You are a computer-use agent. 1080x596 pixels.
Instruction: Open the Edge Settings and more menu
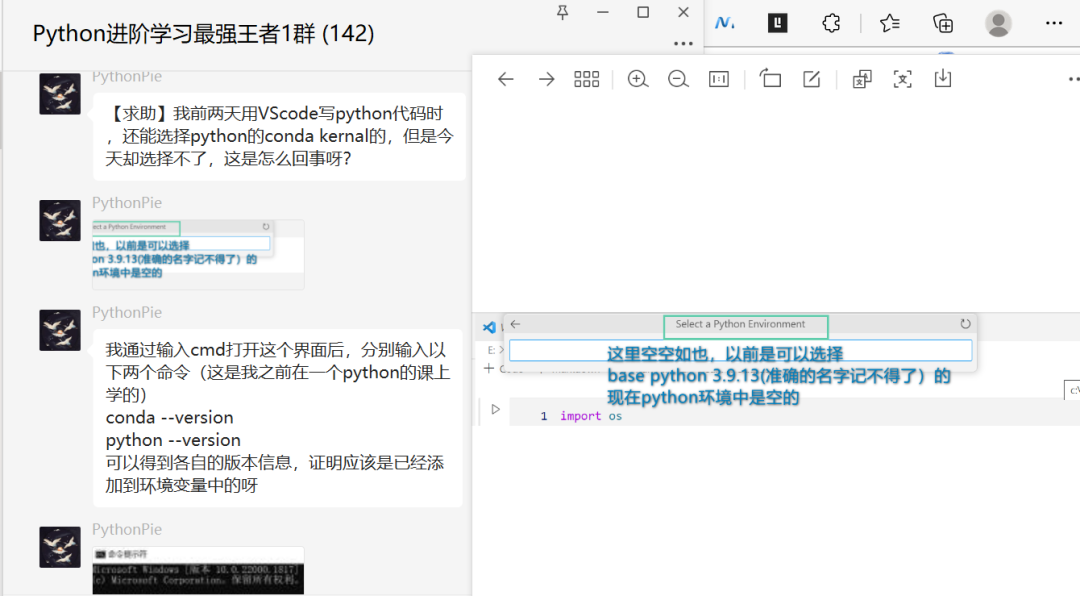coord(1054,22)
